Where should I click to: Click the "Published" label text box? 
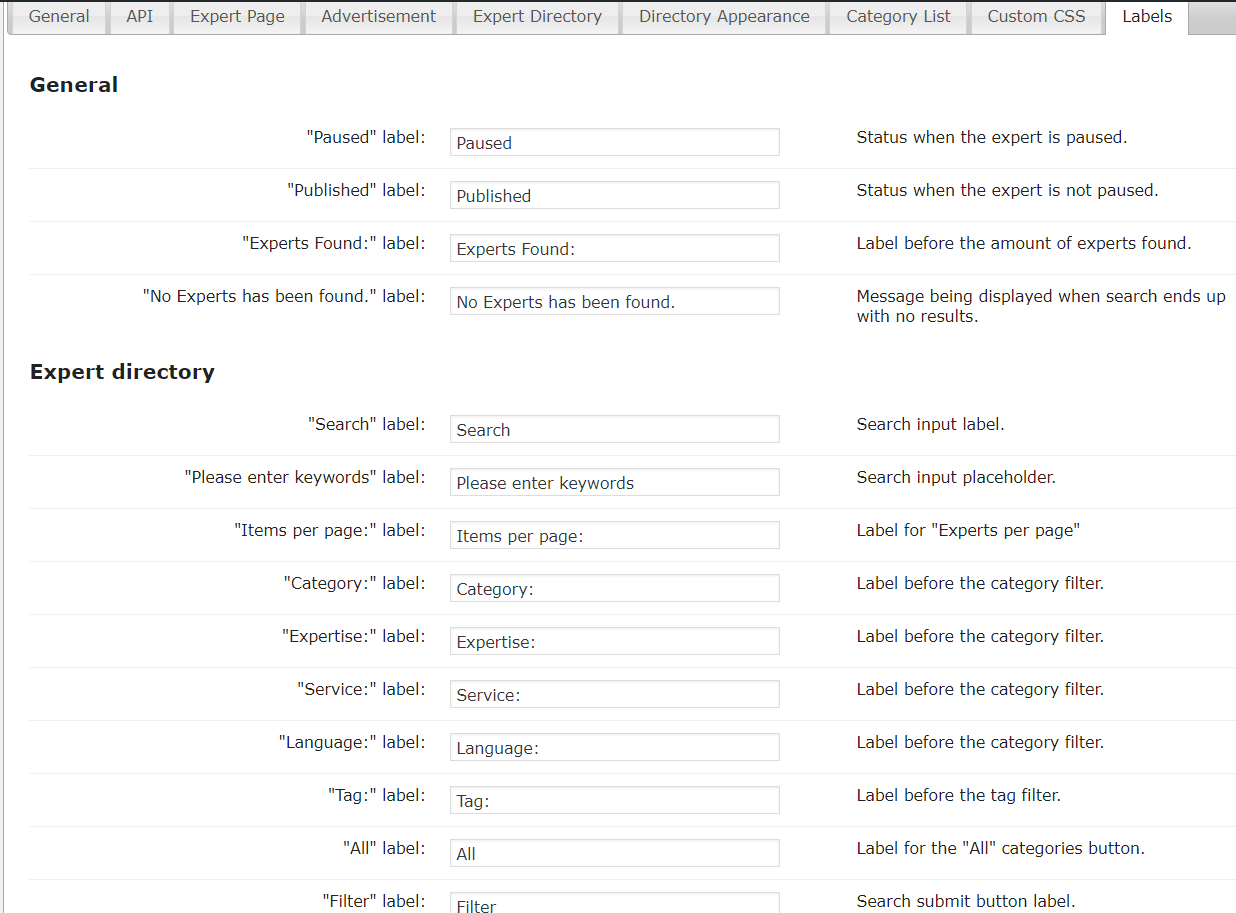614,195
